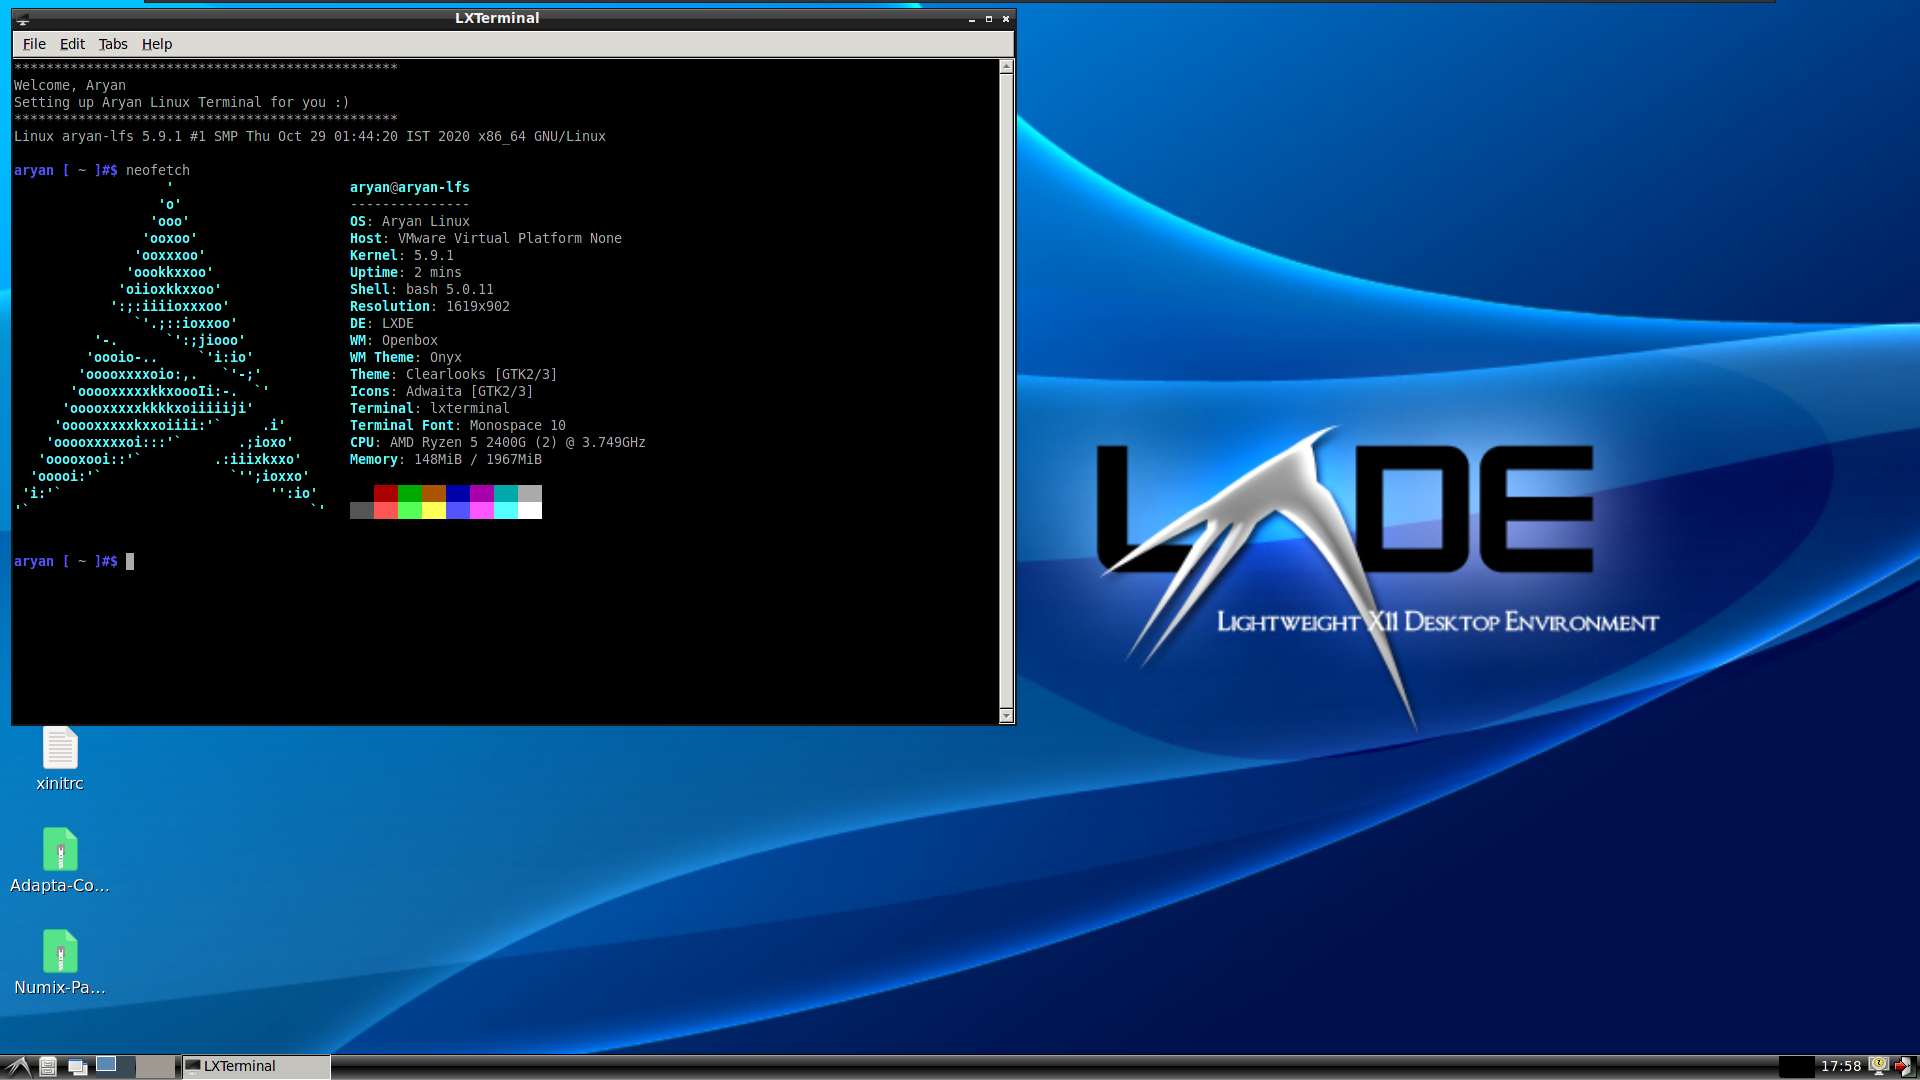Click the LXTerminal taskbar button
Image resolution: width=1920 pixels, height=1080 pixels.
[256, 1066]
